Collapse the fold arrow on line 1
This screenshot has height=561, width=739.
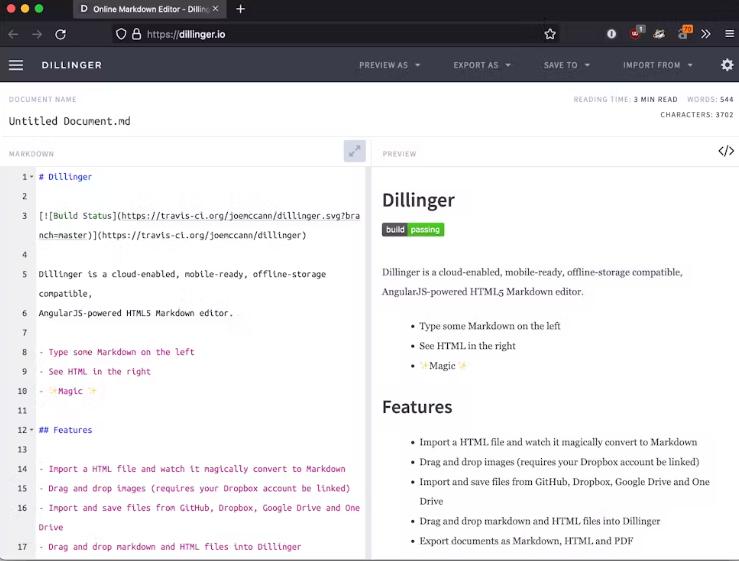[32, 177]
